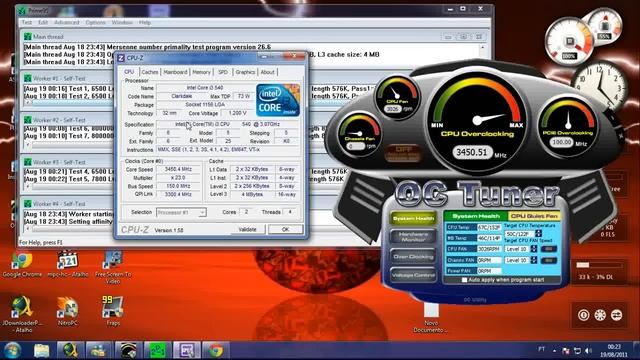
Task: Click the Prime95 Main thread window icon
Action: (27, 36)
